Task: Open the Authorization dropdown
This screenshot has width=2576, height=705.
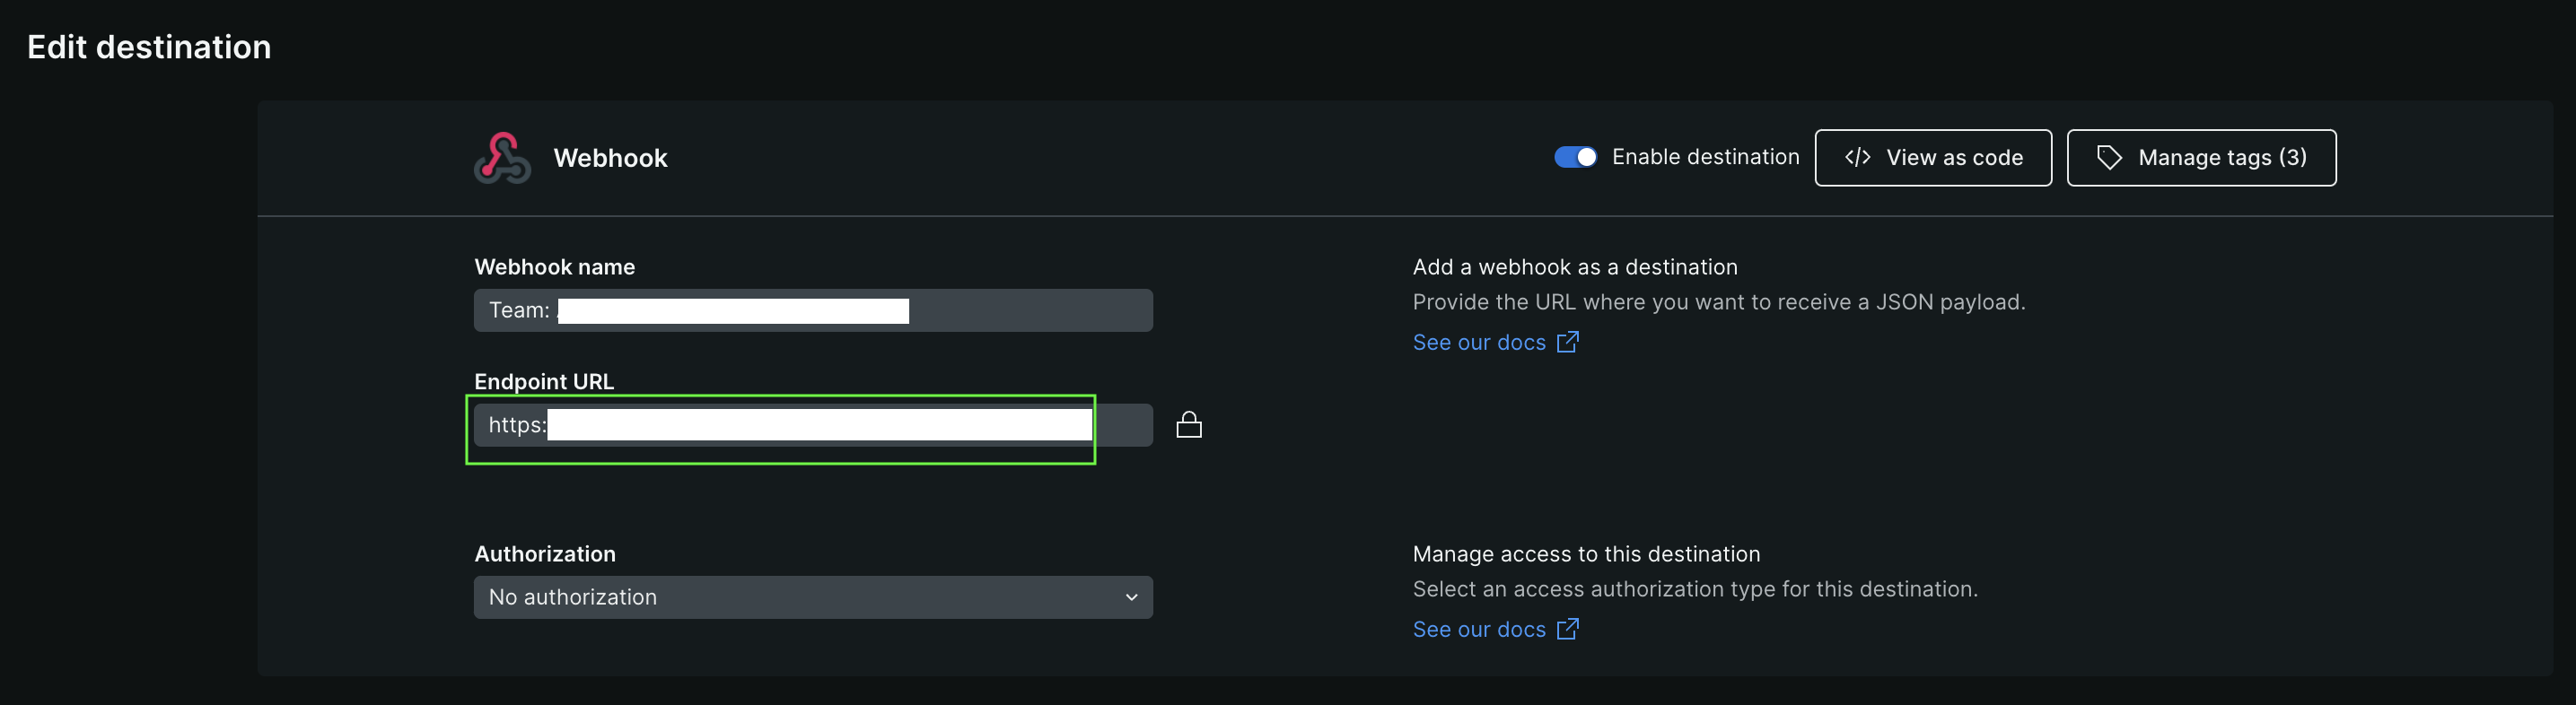Action: [812, 597]
